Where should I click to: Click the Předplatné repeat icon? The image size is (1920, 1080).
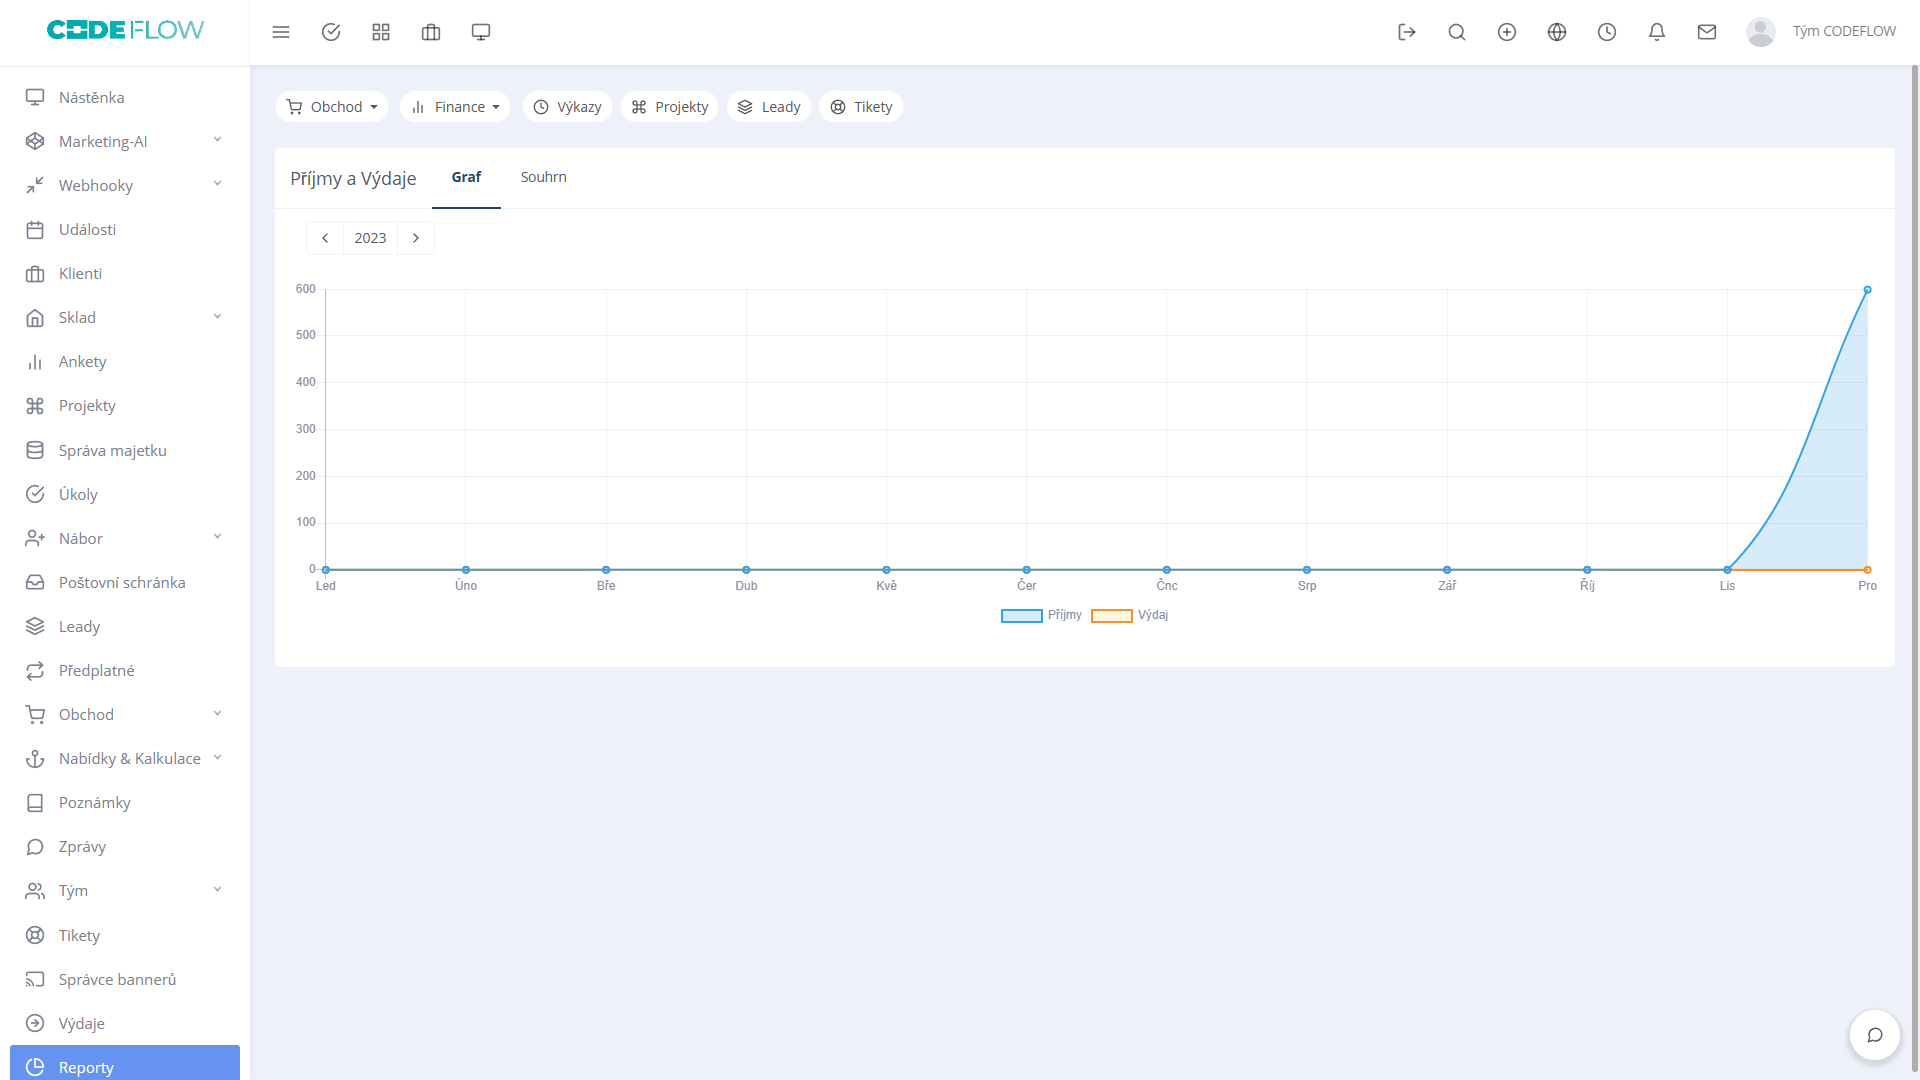(x=35, y=670)
